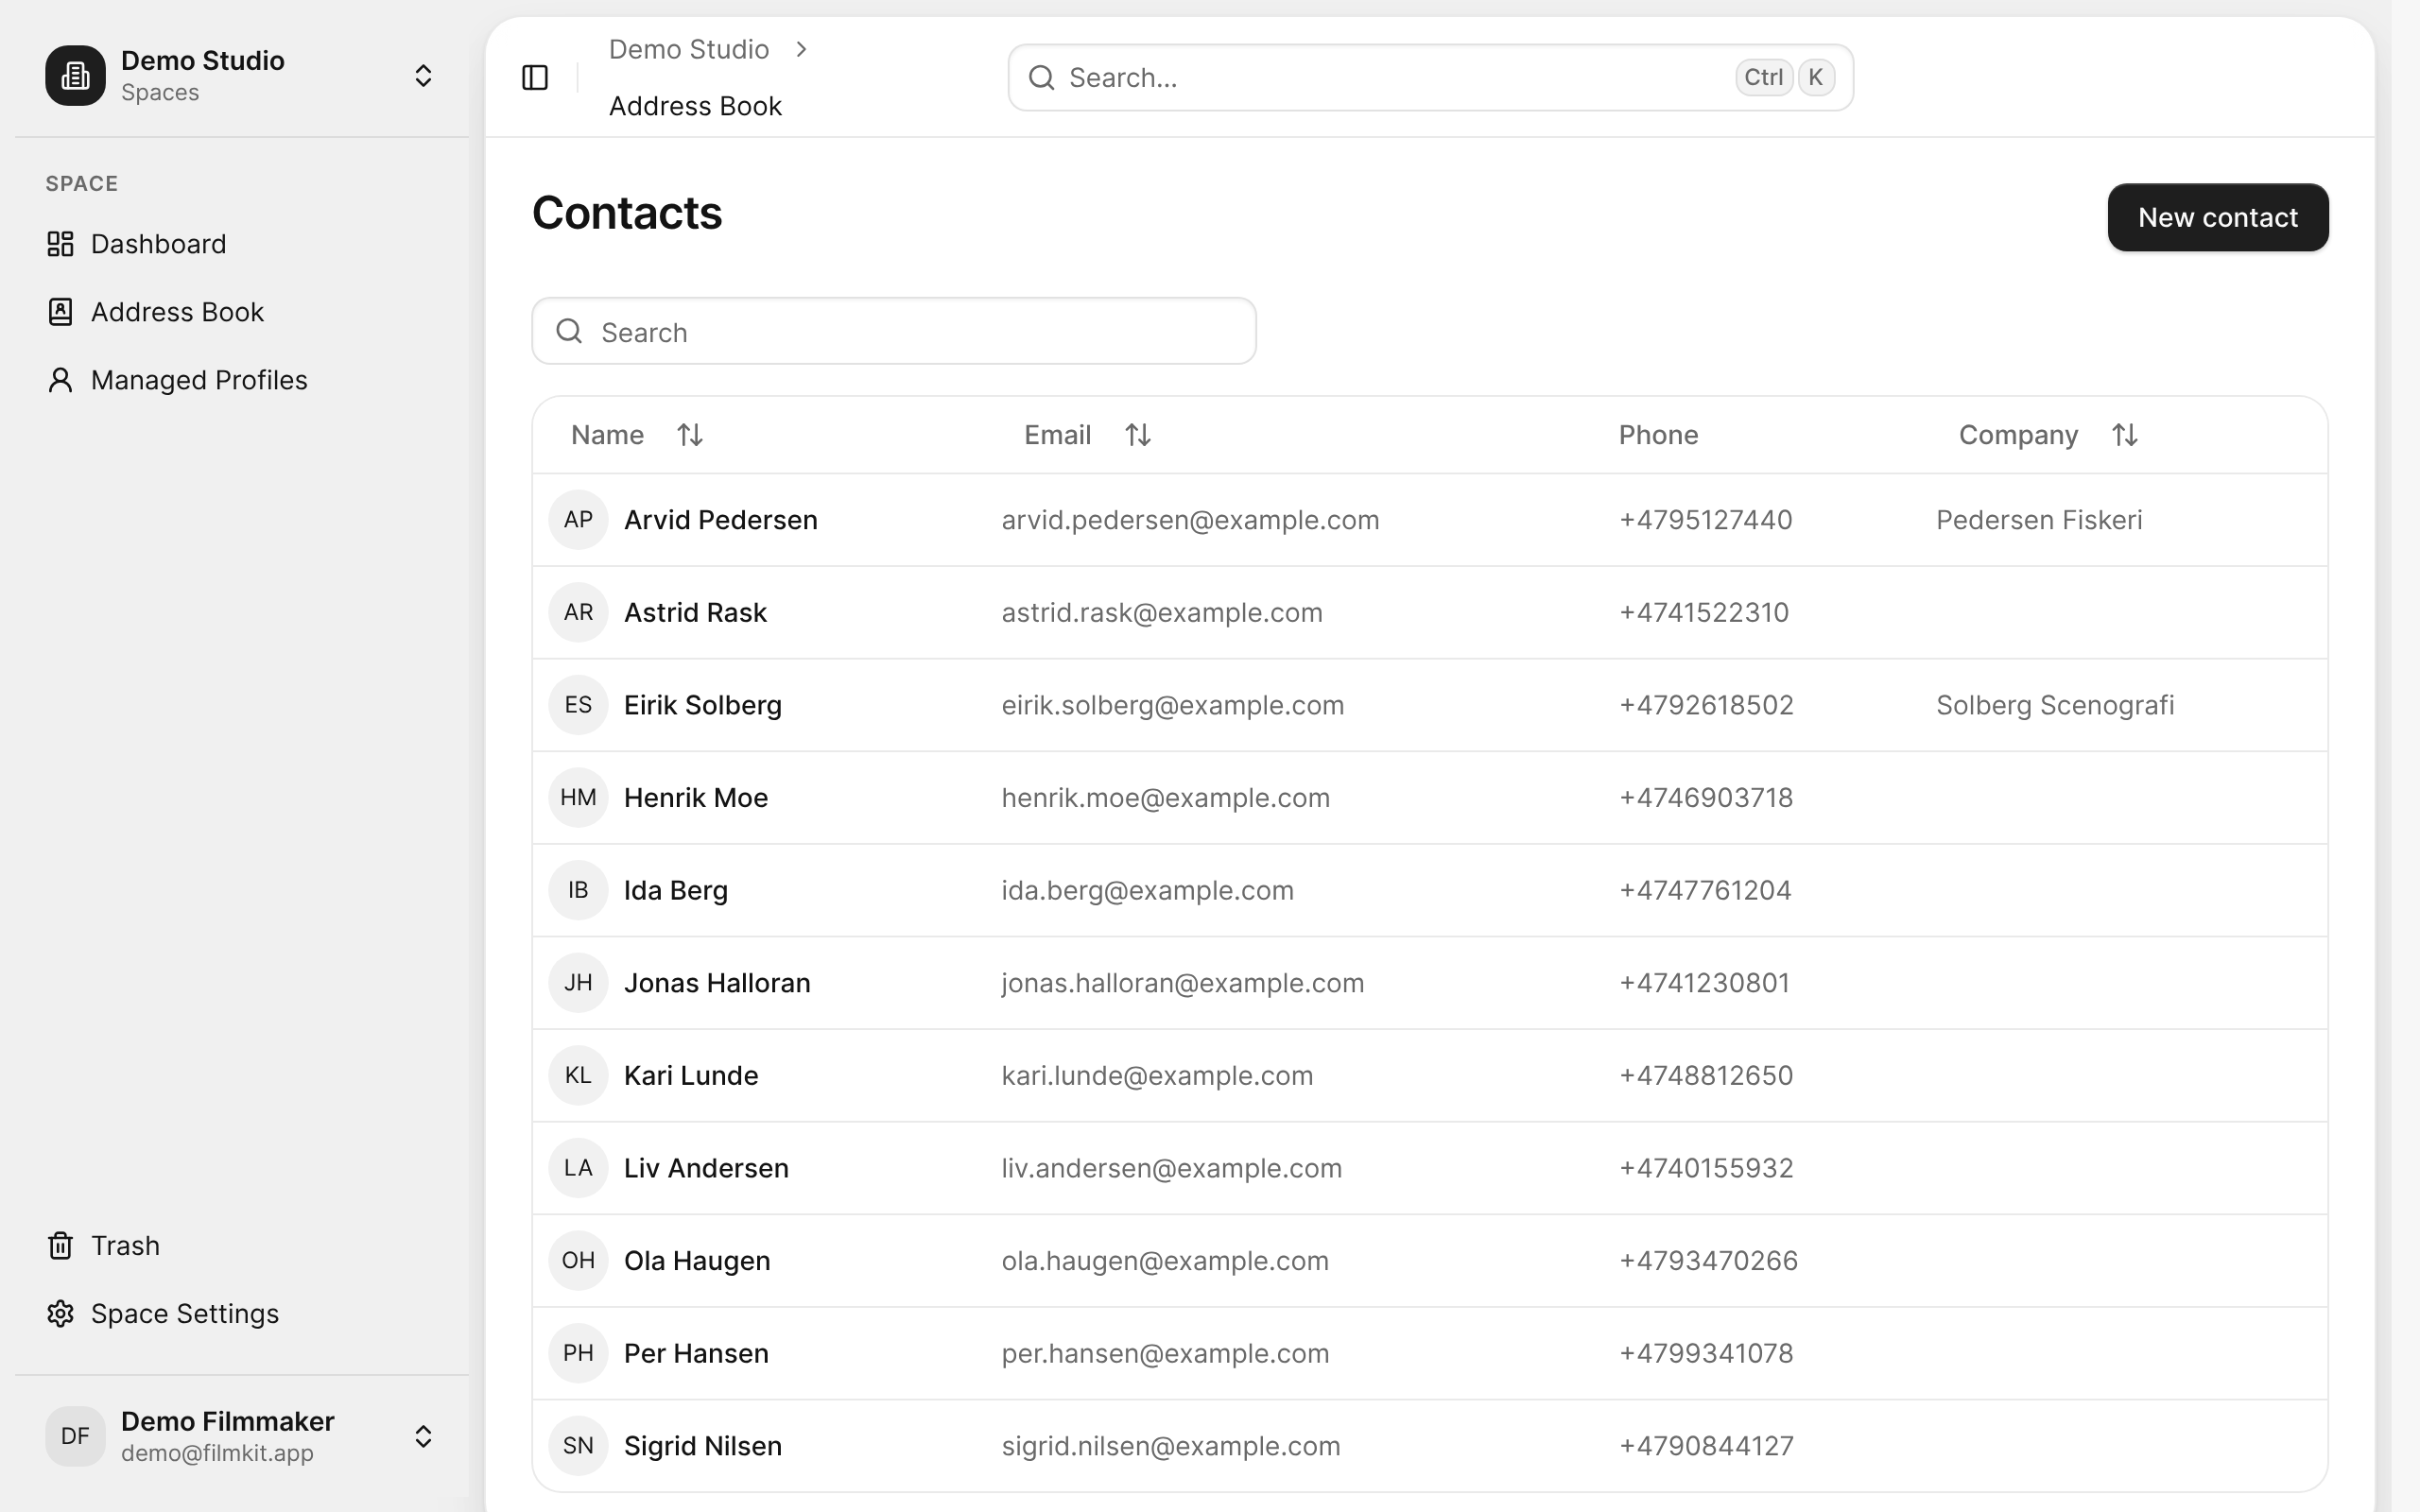Open the Trash section
The height and width of the screenshot is (1512, 2420).
pos(241,1245)
